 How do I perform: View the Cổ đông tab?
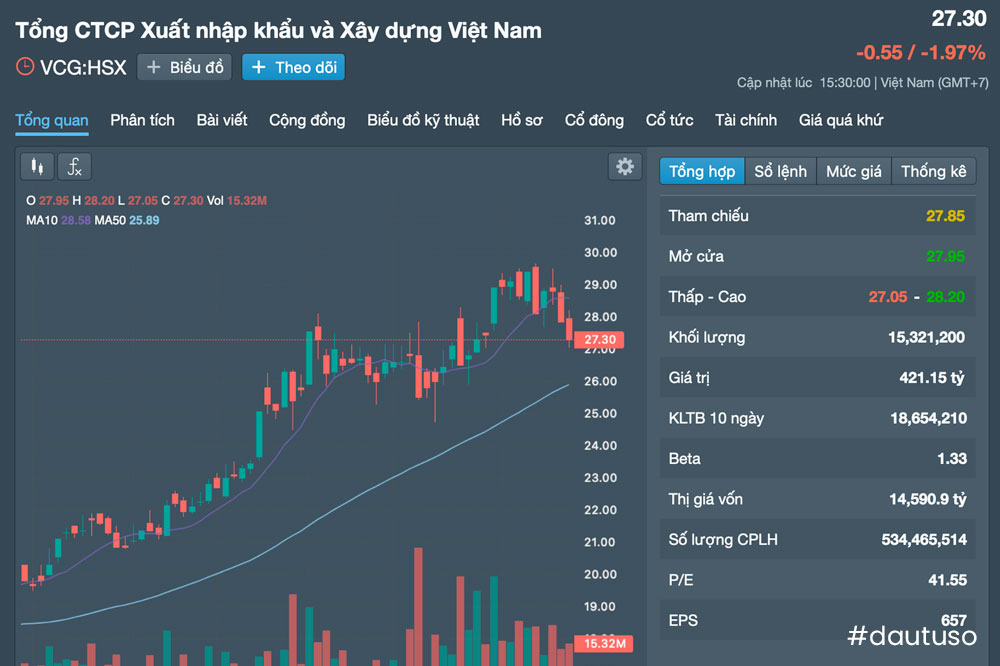[594, 120]
